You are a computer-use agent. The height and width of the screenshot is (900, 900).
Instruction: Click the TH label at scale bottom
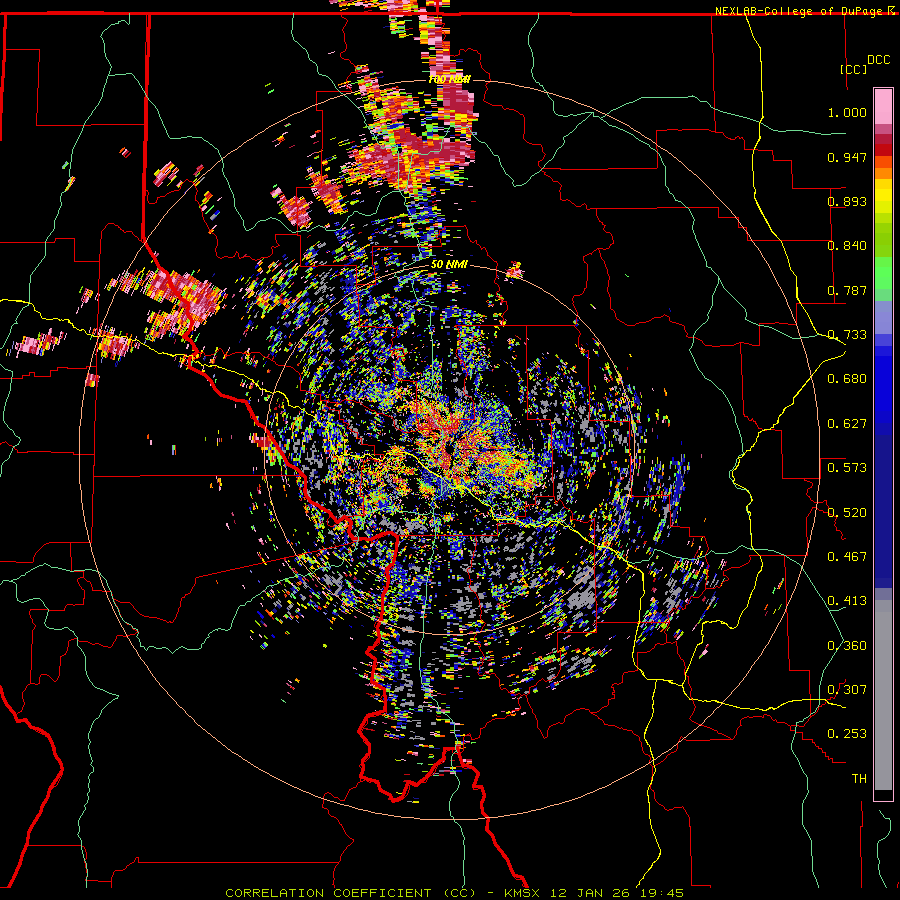(859, 779)
